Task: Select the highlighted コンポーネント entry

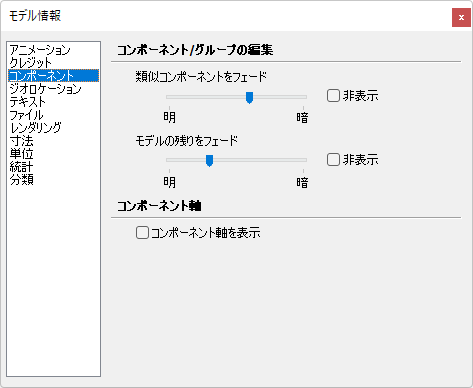Action: click(53, 76)
